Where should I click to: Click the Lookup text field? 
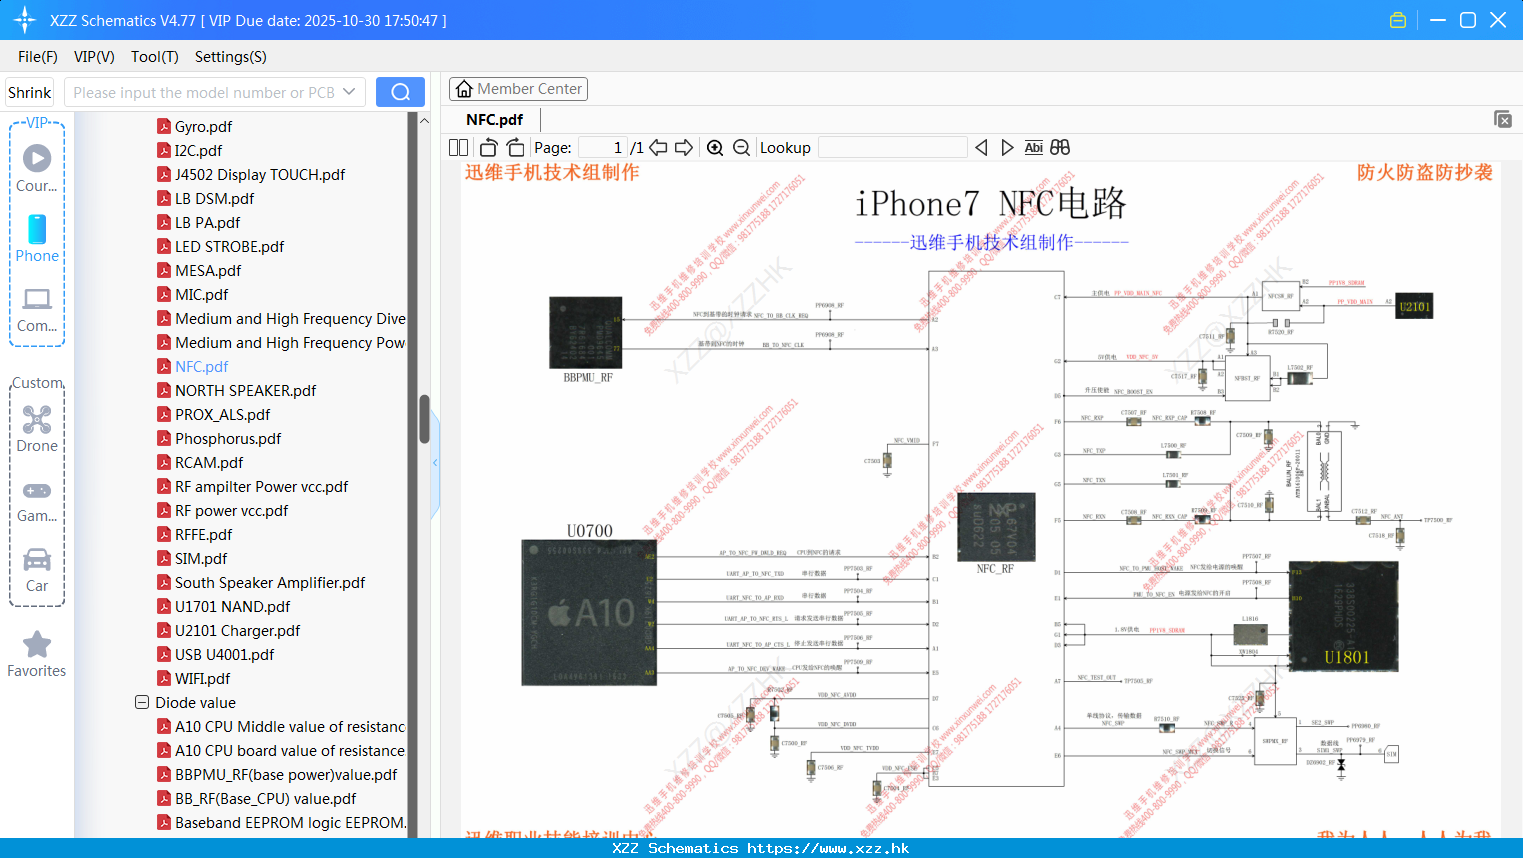tap(893, 147)
